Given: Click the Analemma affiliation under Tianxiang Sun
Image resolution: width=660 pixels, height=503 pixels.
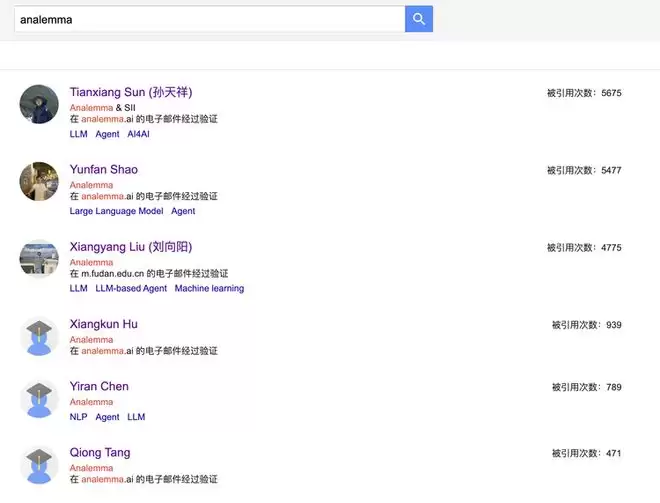Looking at the screenshot, I should tap(91, 107).
